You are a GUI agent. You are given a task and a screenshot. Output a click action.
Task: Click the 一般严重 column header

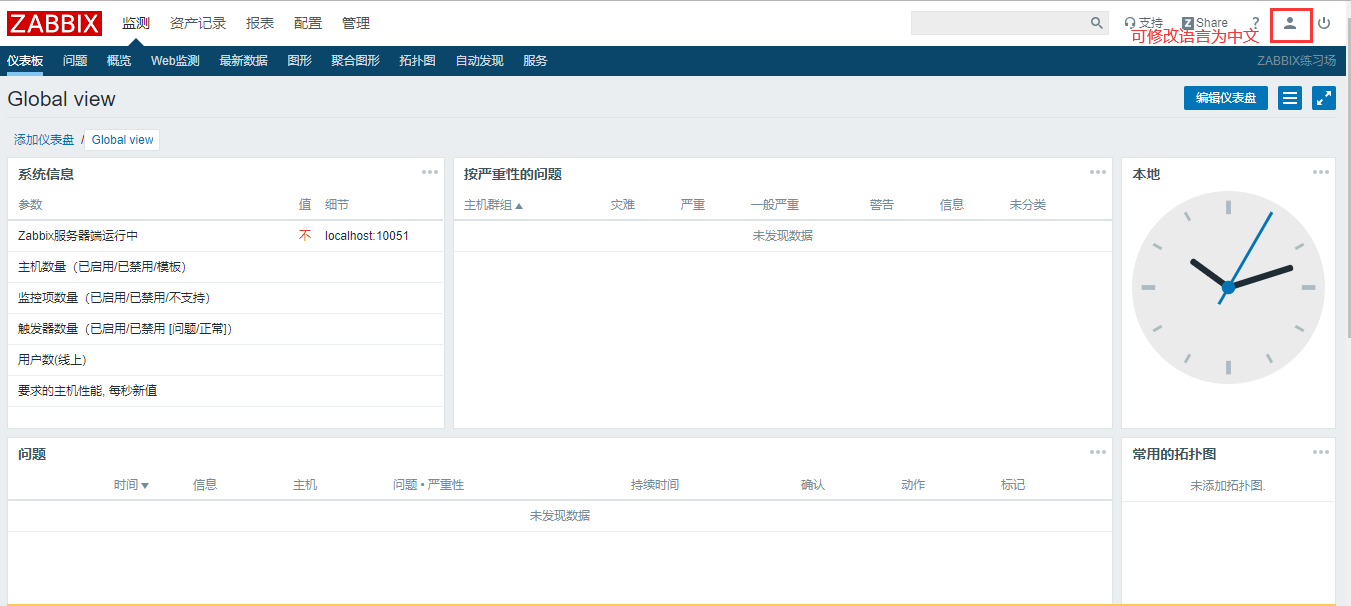(x=774, y=205)
